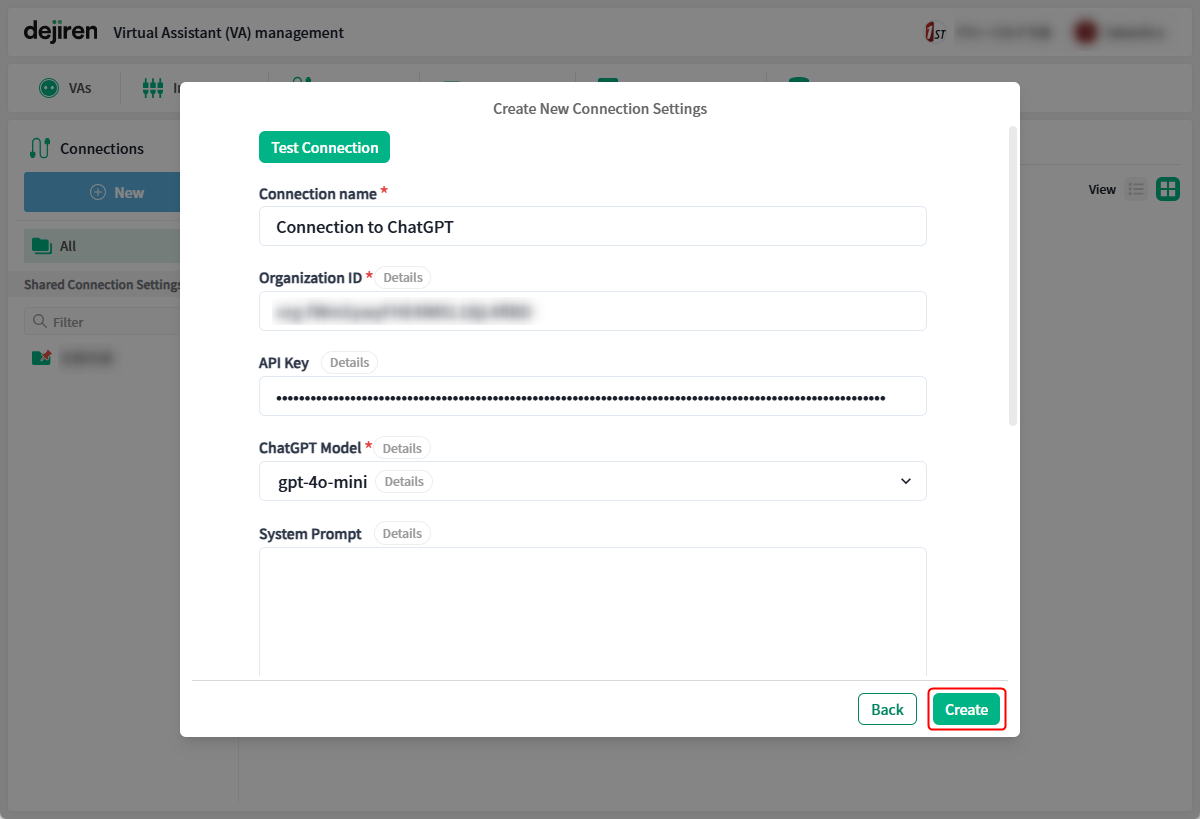The image size is (1200, 819).
Task: Open Details for API Key
Action: click(350, 362)
